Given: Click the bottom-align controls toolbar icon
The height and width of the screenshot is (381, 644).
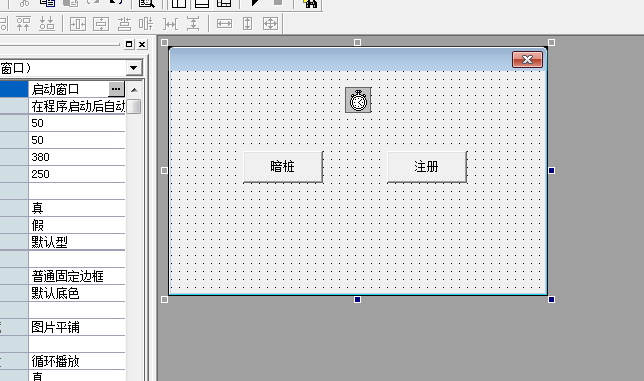Looking at the screenshot, I should pyautogui.click(x=47, y=24).
